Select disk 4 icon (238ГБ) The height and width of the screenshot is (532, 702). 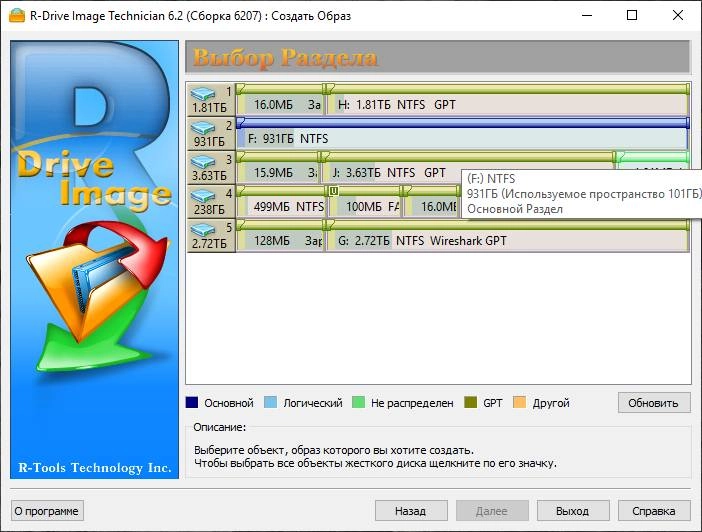[211, 201]
